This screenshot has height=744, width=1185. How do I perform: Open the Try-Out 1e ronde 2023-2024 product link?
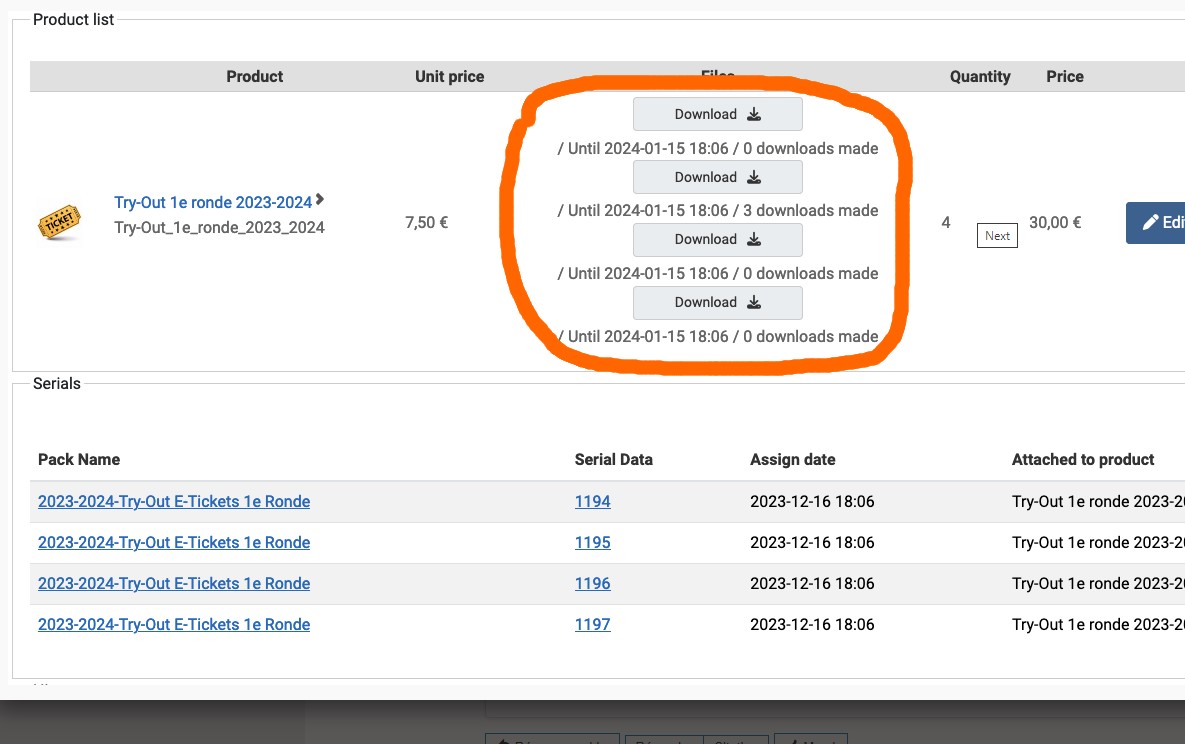tap(213, 203)
